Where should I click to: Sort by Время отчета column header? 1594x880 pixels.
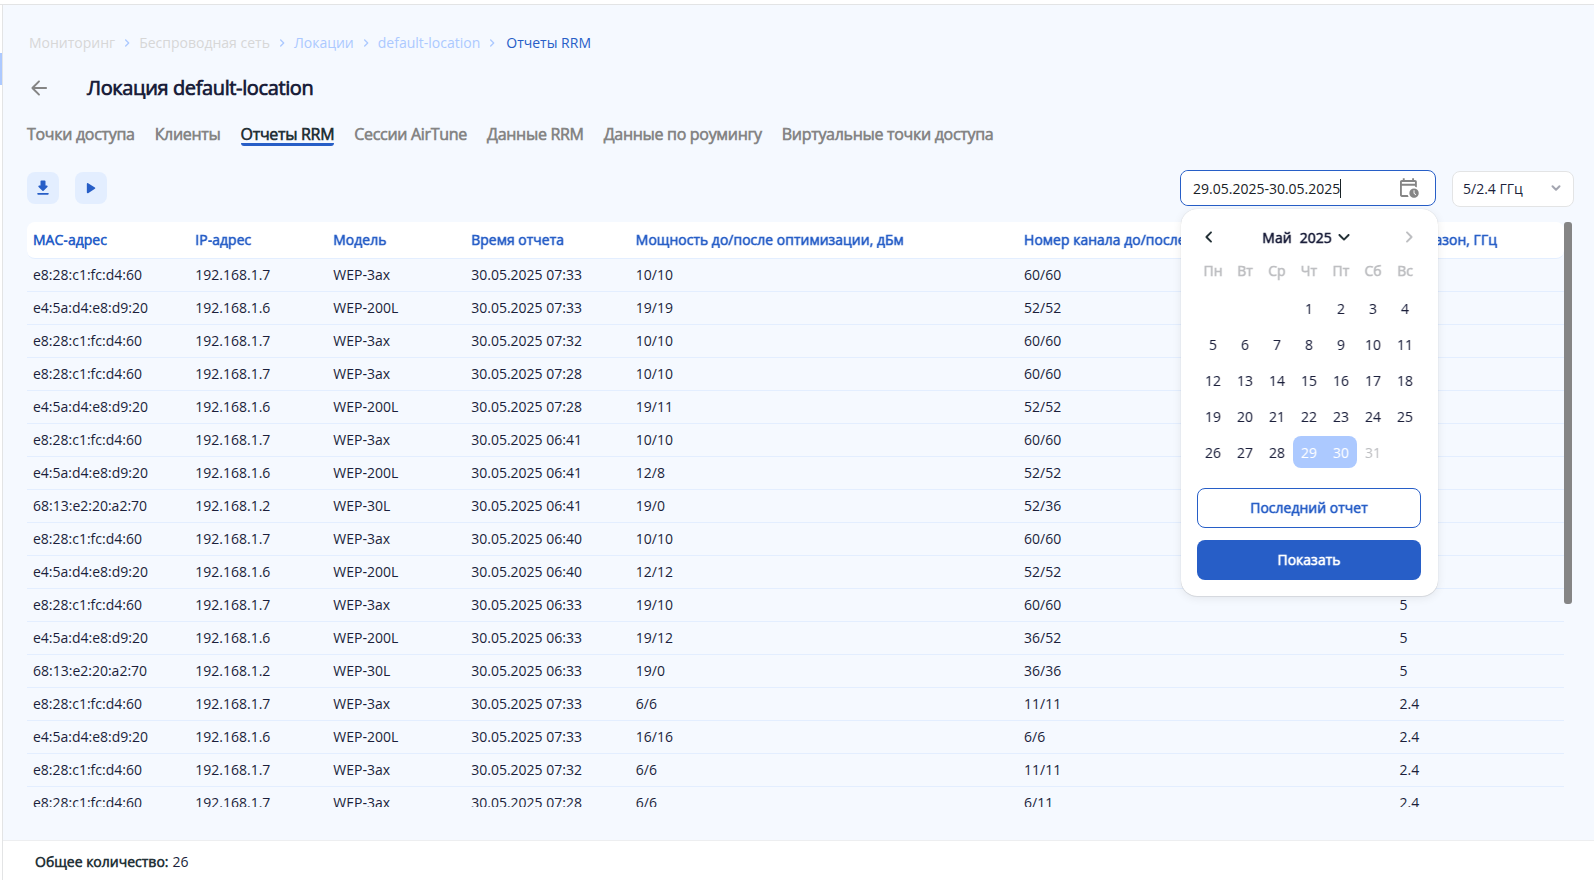point(517,240)
